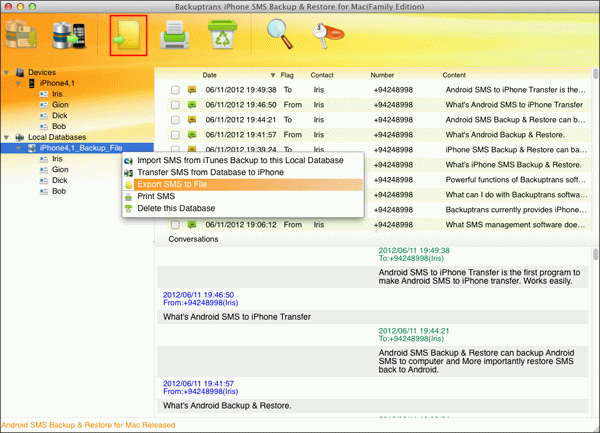Viewport: 600px width, 433px height.
Task: Sort by the Number column header
Action: tap(382, 75)
